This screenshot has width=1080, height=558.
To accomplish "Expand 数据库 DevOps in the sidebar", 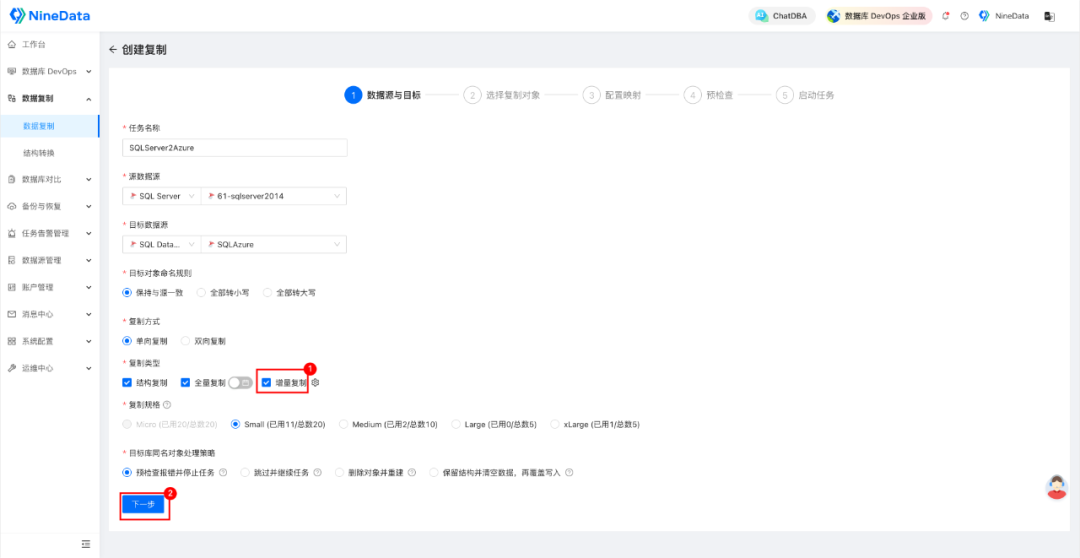I will [x=50, y=72].
